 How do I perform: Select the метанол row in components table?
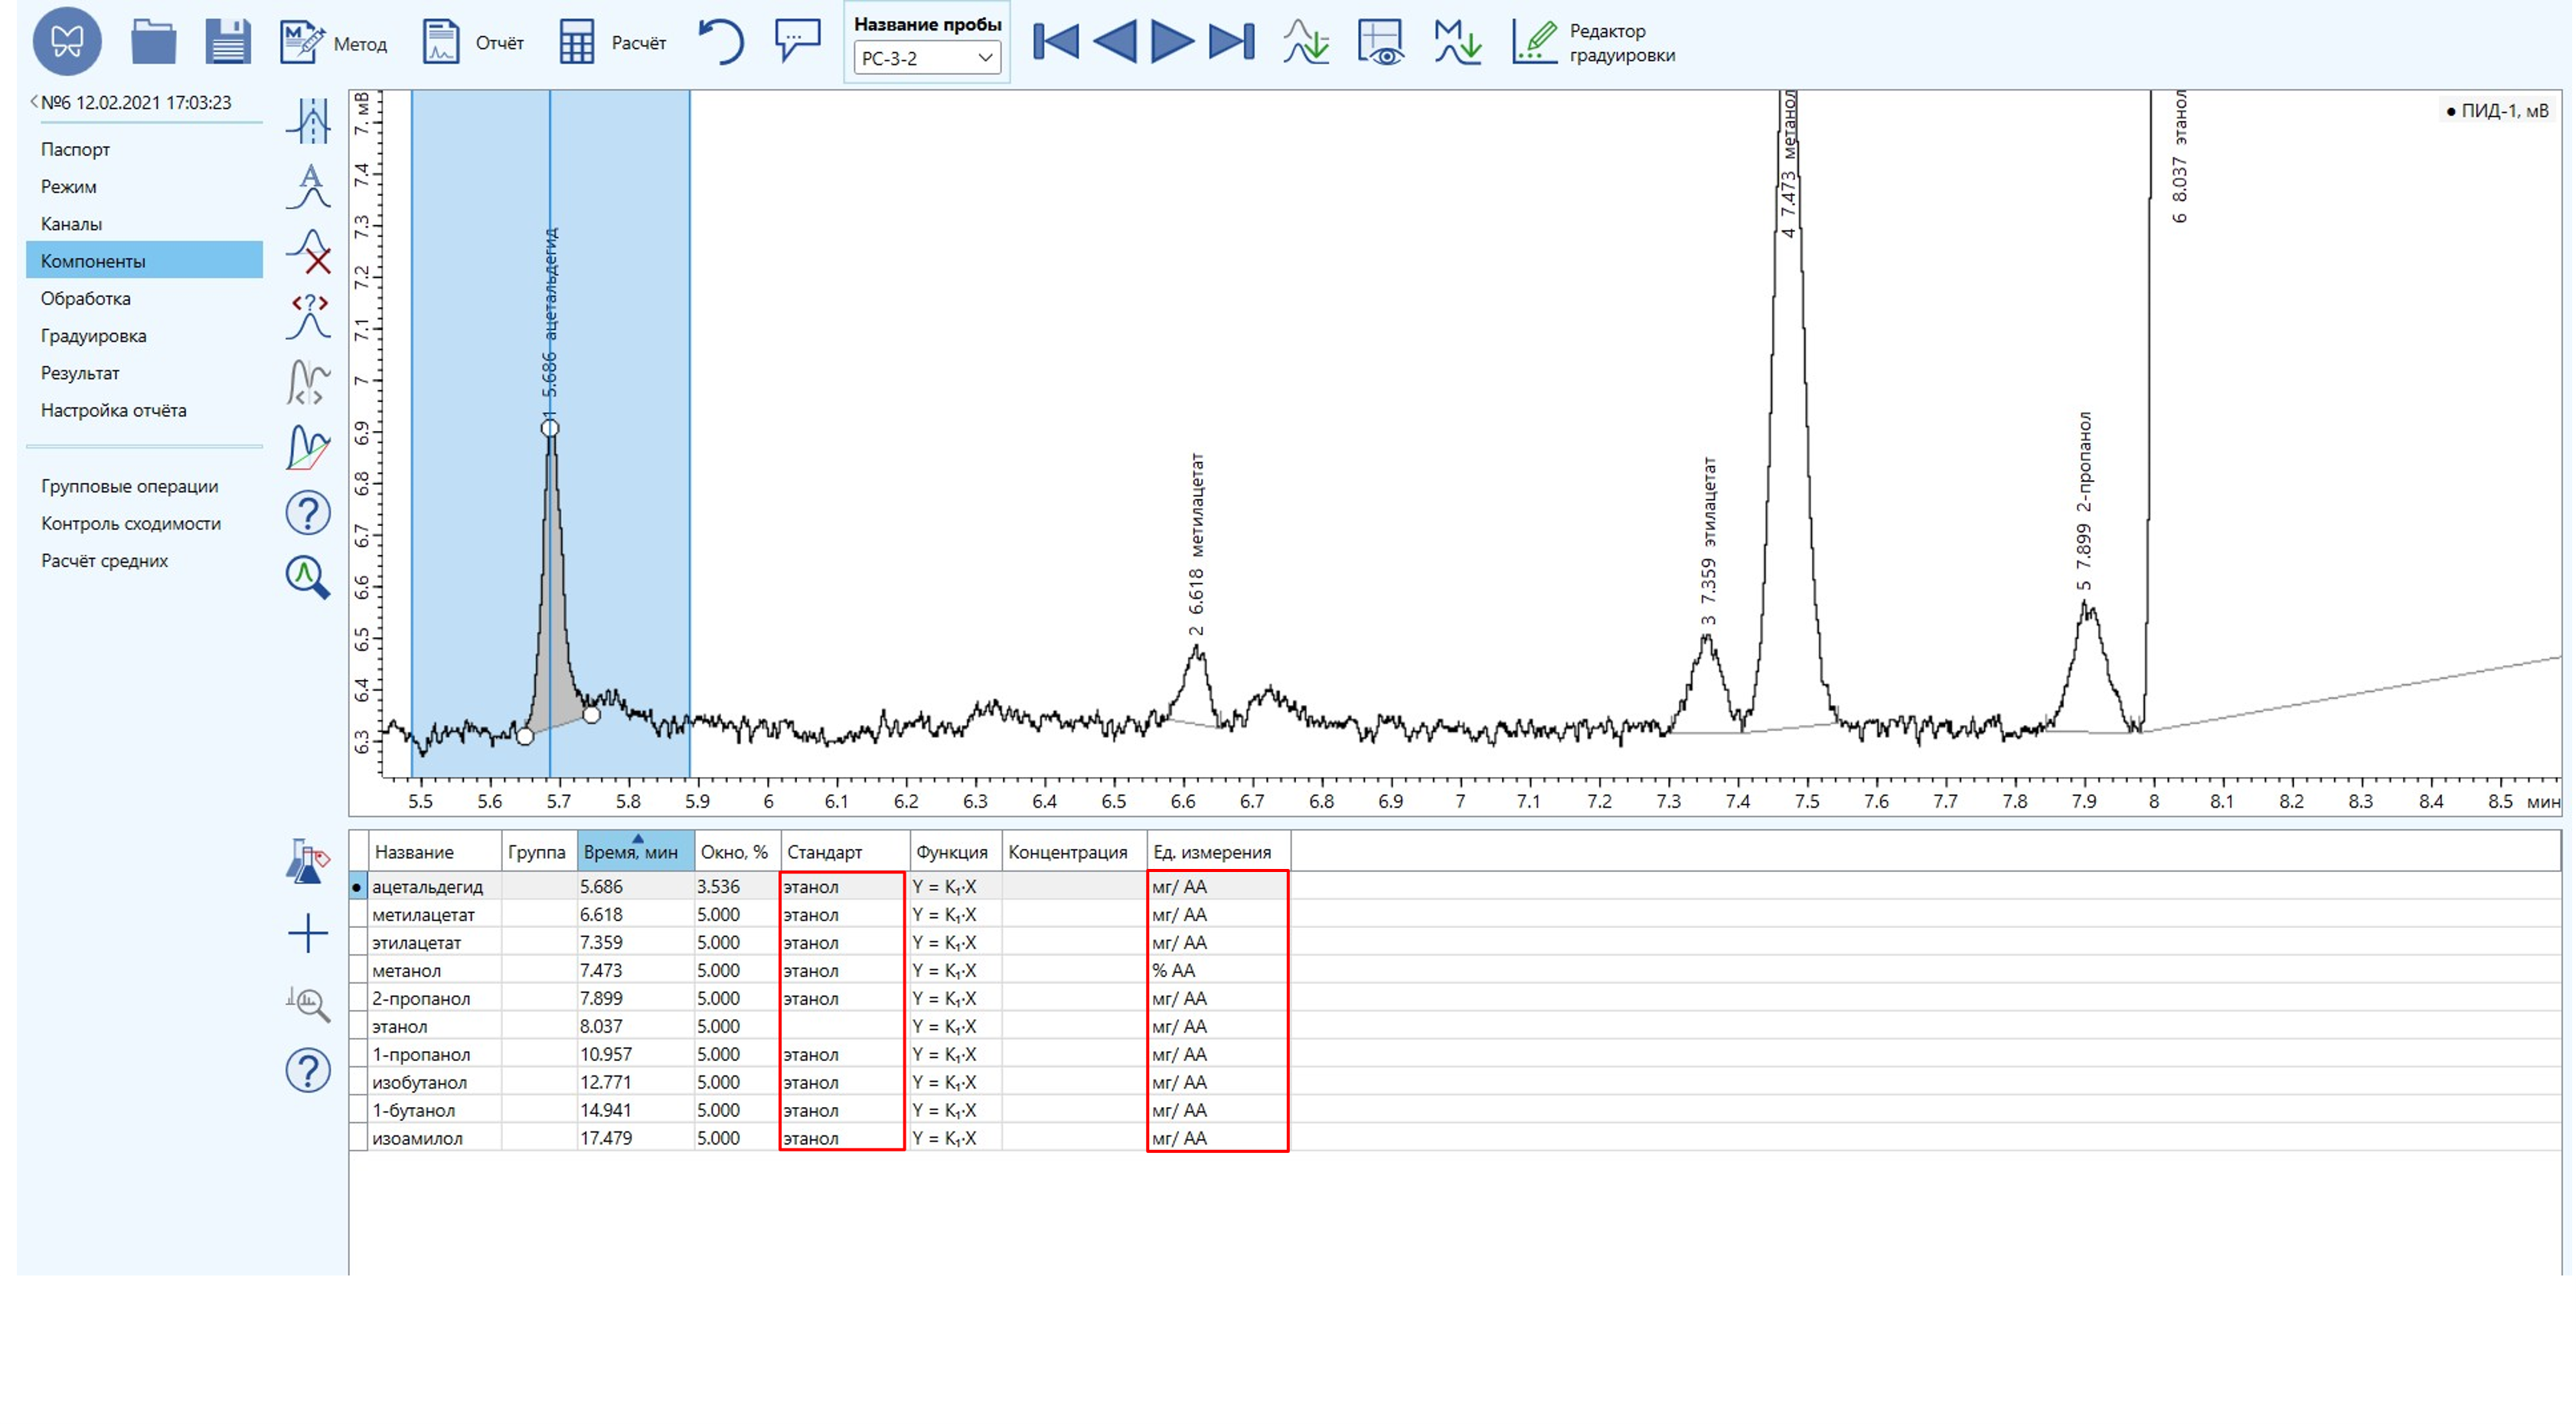coord(406,970)
